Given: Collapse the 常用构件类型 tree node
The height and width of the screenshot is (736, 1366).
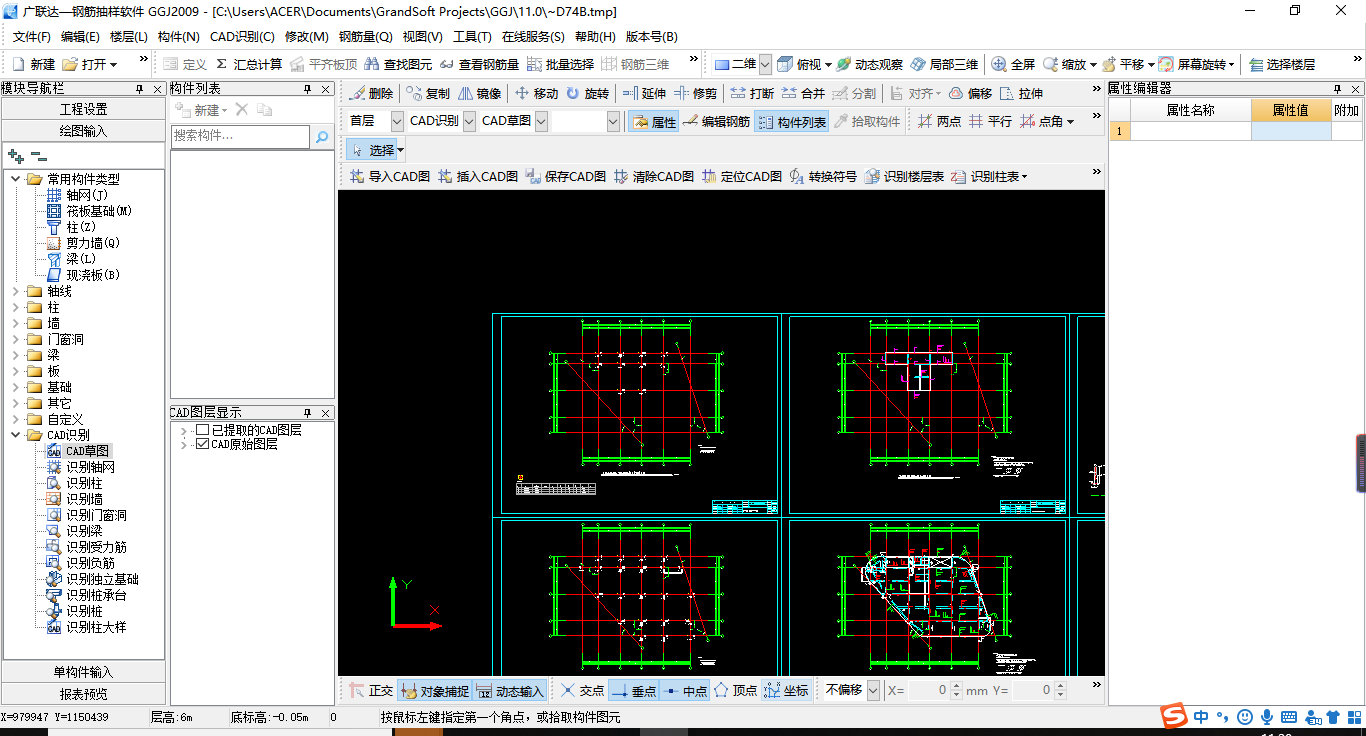Looking at the screenshot, I should click(16, 179).
